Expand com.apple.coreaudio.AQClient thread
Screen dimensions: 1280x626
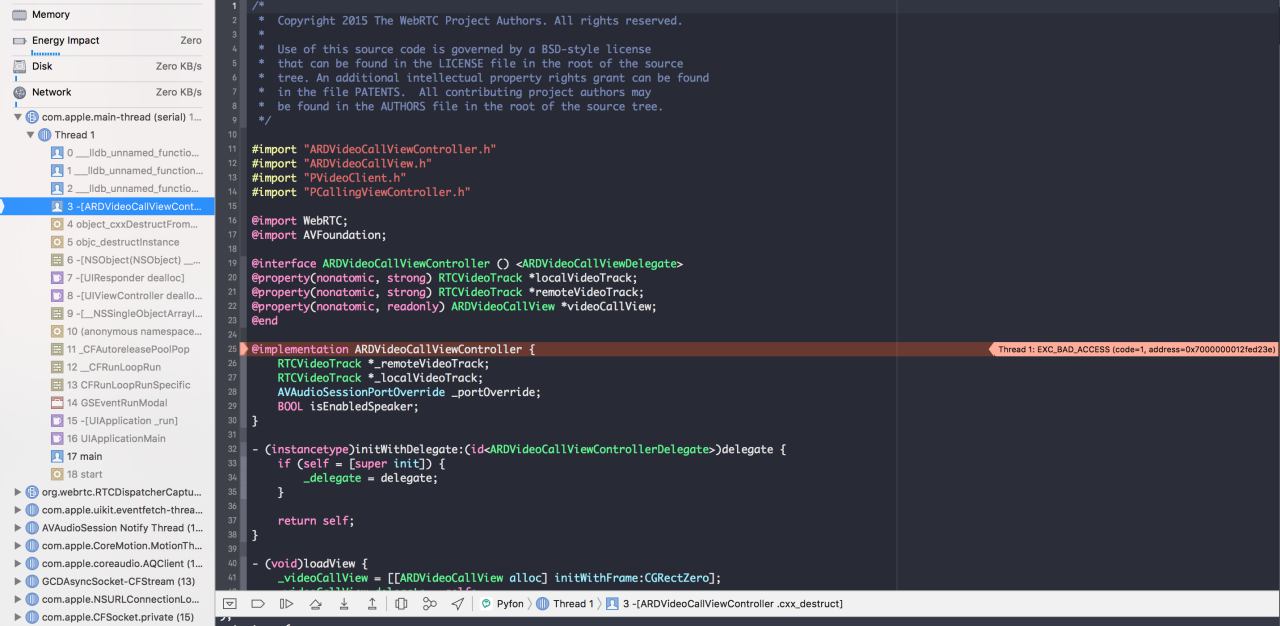(x=17, y=563)
